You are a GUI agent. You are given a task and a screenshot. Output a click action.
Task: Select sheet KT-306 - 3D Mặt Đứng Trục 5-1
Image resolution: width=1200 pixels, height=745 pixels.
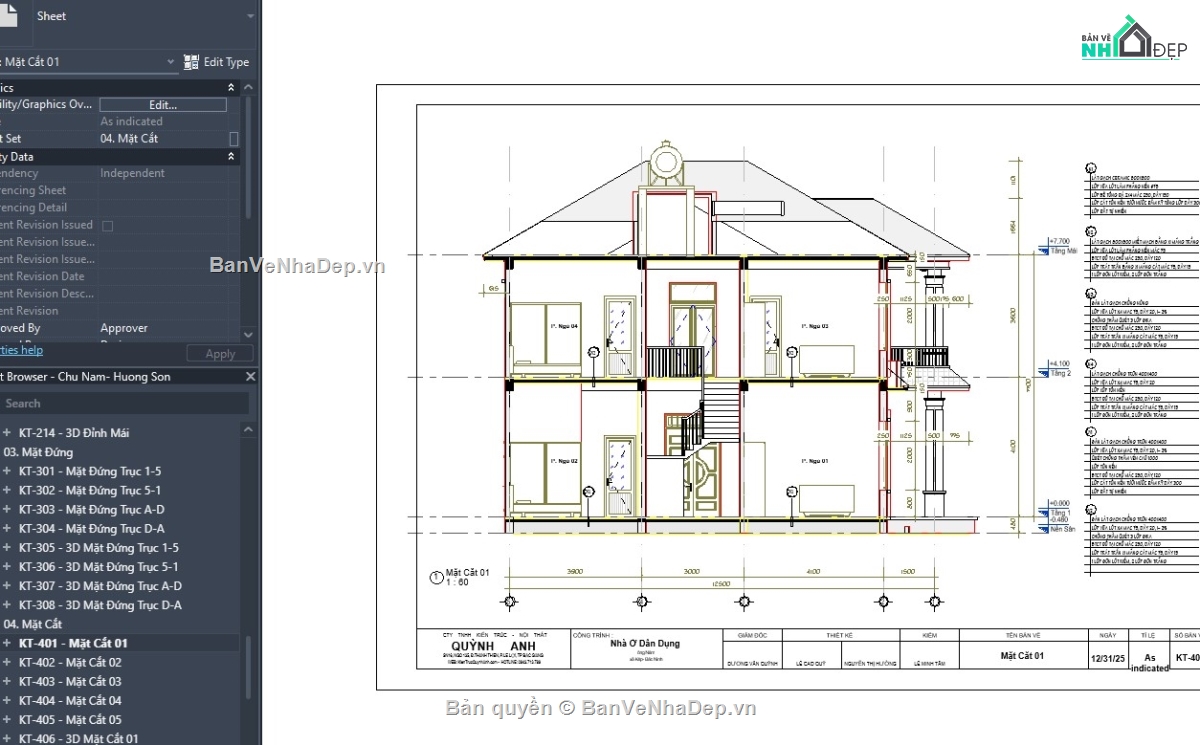99,567
